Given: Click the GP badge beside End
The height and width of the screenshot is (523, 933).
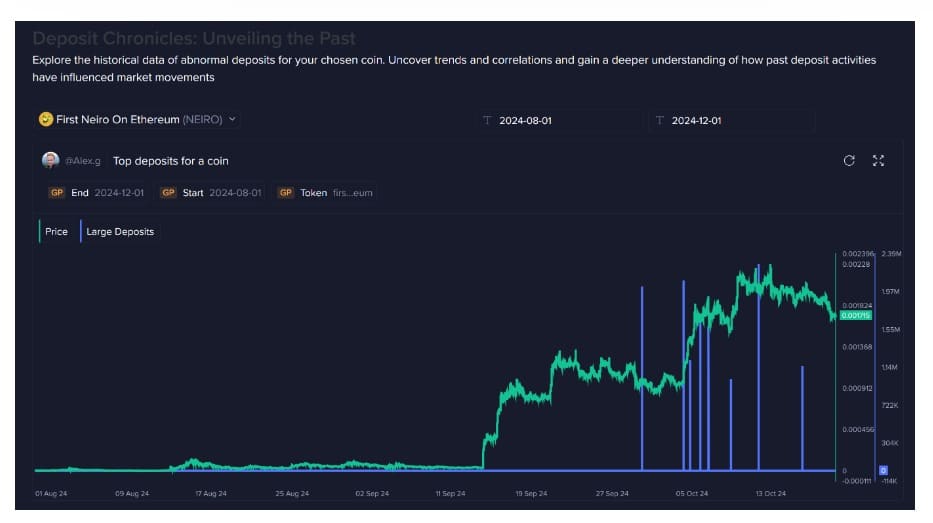Looking at the screenshot, I should point(56,193).
